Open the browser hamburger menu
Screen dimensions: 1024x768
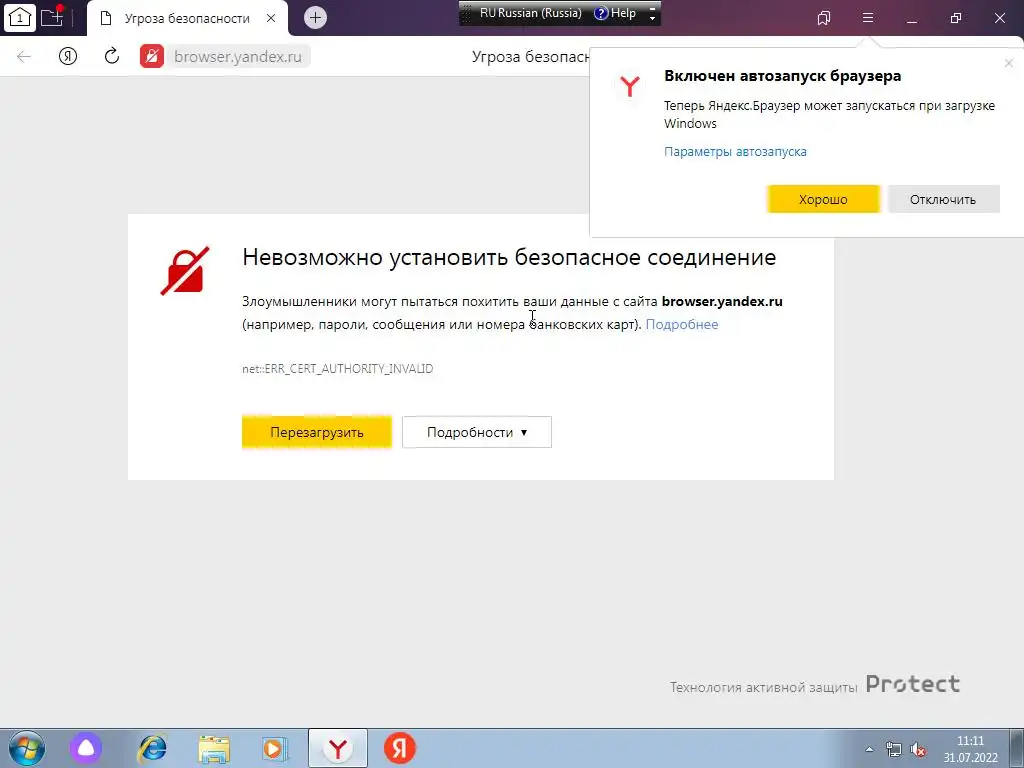[868, 18]
